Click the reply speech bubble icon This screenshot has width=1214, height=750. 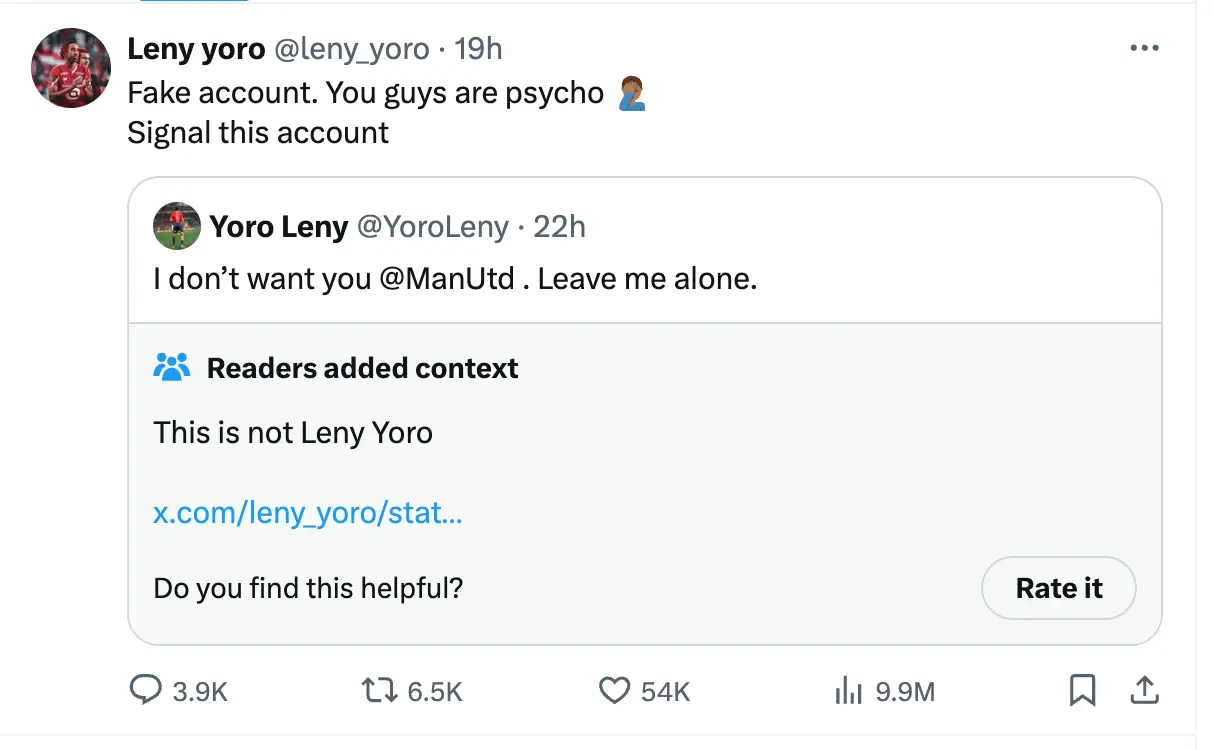[147, 690]
